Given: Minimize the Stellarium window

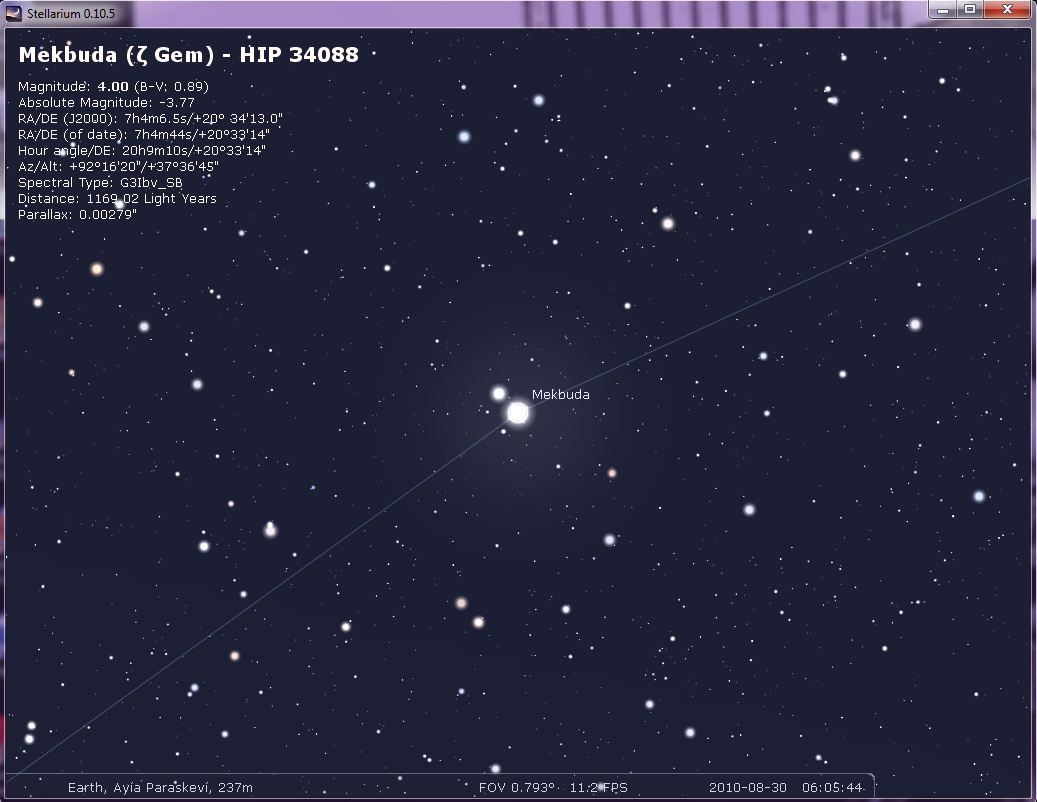Looking at the screenshot, I should (943, 9).
